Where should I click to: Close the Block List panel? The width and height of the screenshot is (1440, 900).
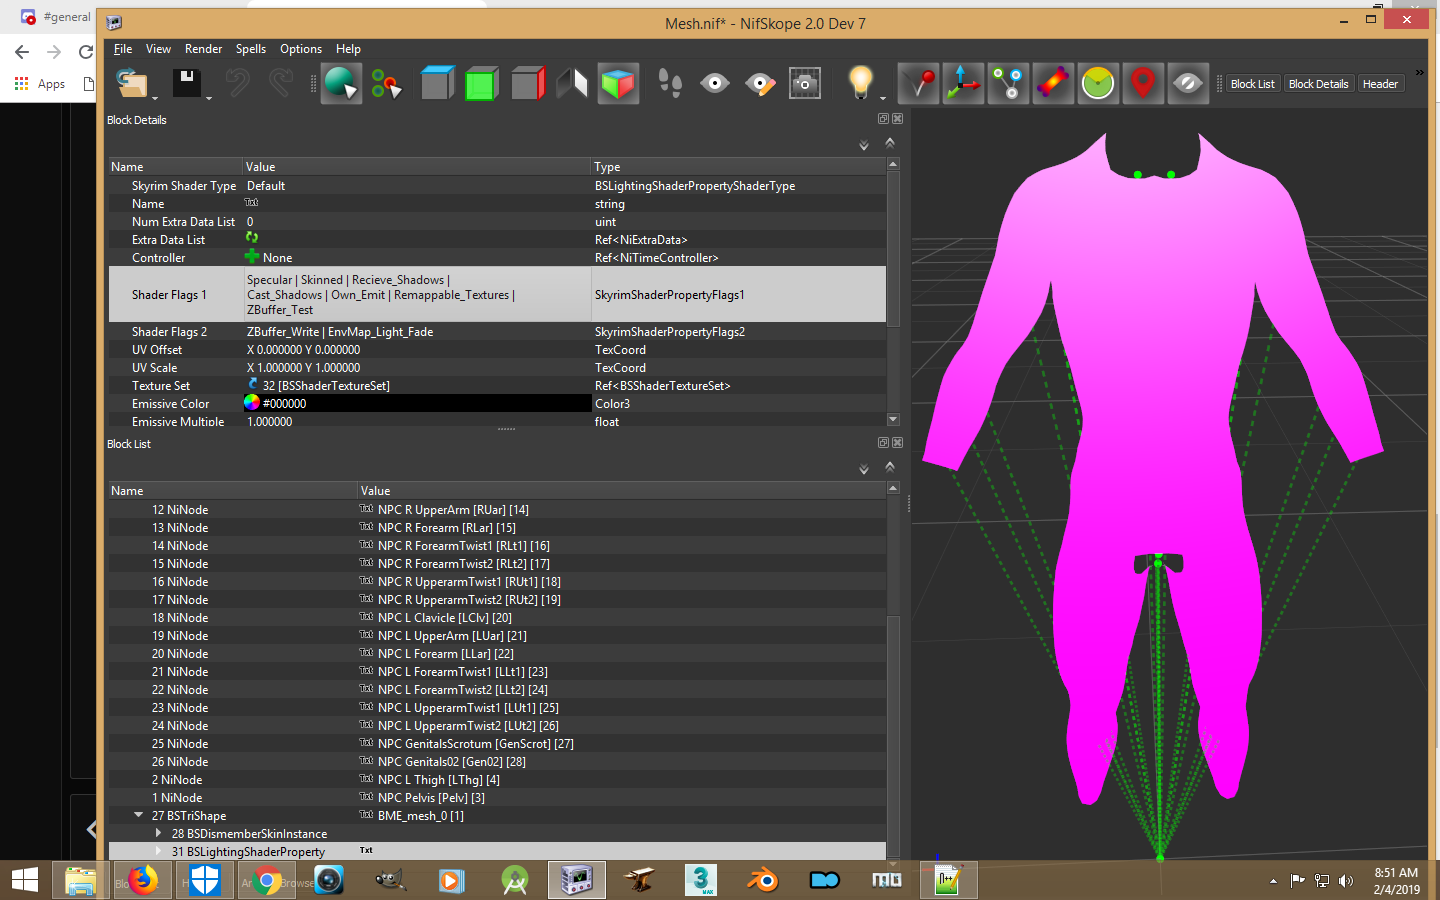[897, 443]
